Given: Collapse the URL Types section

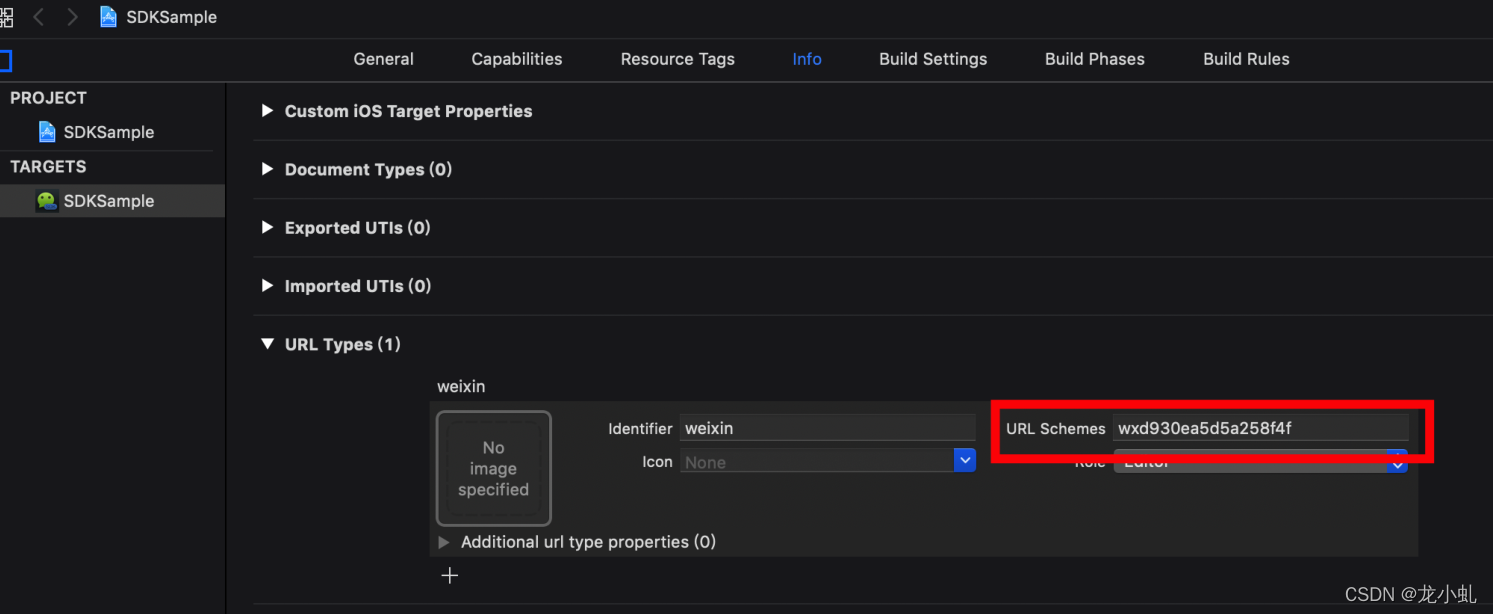Looking at the screenshot, I should tap(267, 344).
